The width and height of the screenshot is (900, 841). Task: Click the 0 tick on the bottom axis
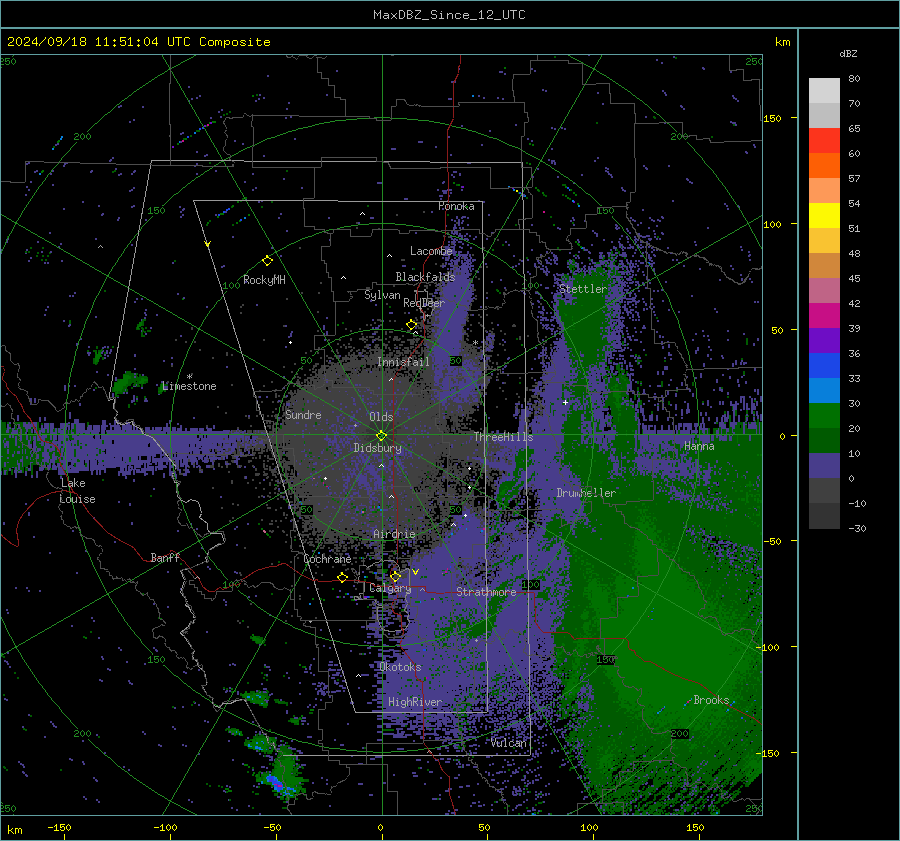point(380,827)
